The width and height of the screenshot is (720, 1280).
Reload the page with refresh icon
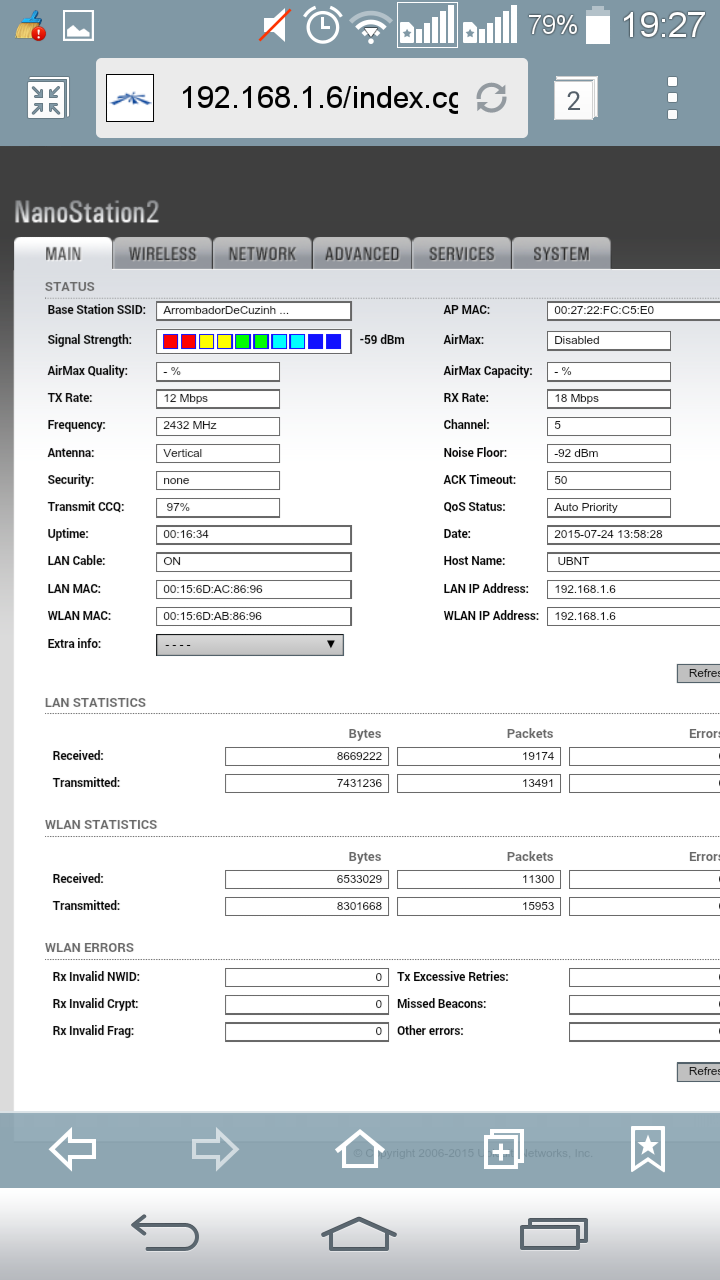[x=491, y=98]
